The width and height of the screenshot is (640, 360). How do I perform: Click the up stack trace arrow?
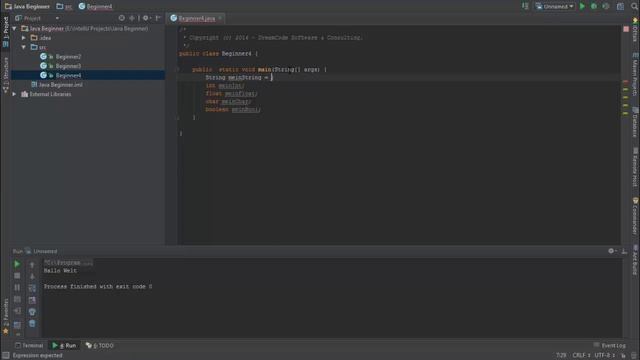click(x=32, y=265)
